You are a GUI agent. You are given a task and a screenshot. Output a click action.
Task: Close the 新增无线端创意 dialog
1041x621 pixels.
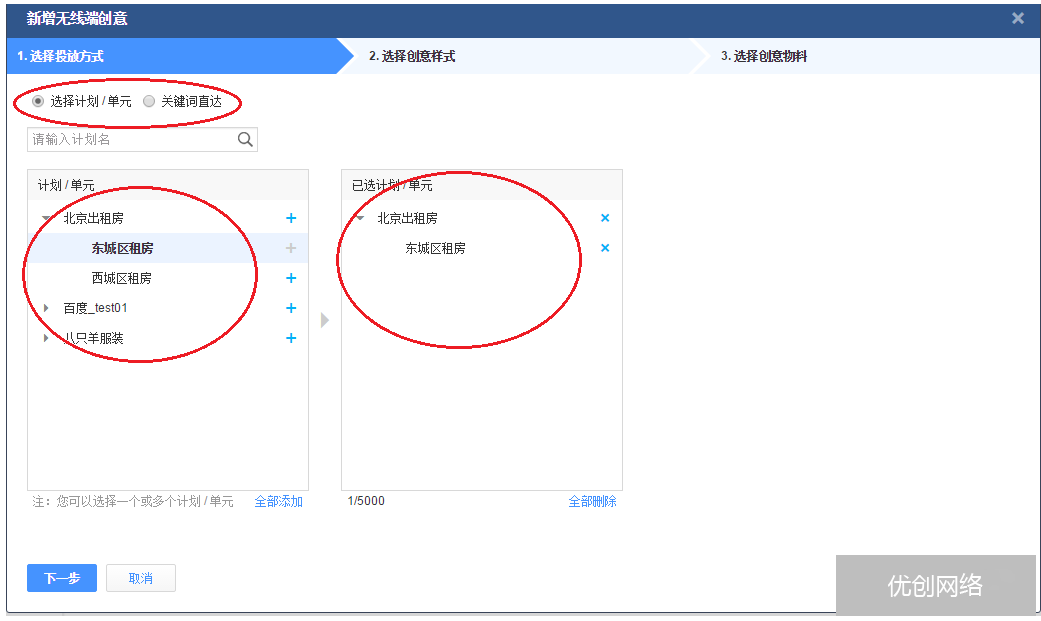pos(1018,19)
